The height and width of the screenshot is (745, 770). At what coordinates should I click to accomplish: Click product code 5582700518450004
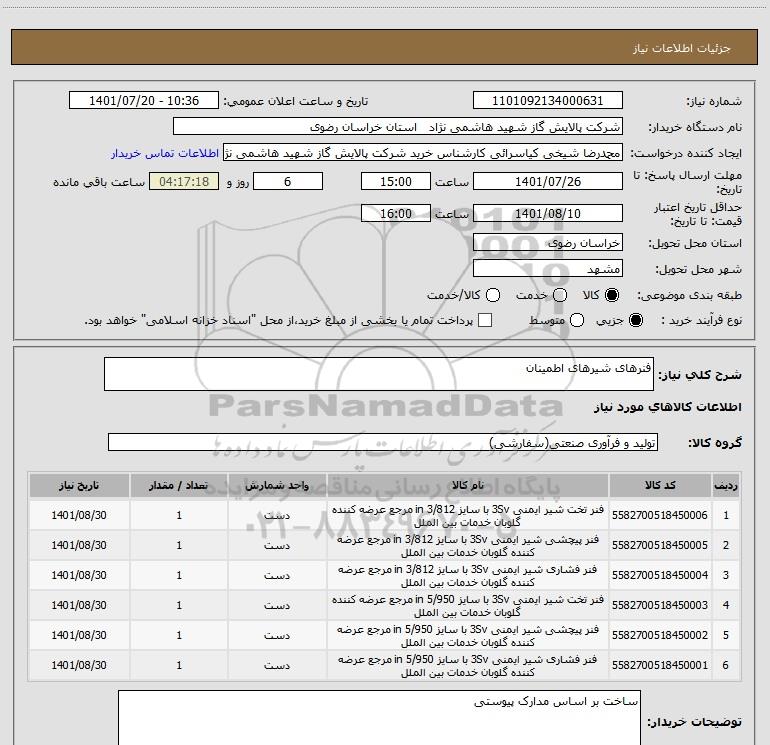[660, 575]
